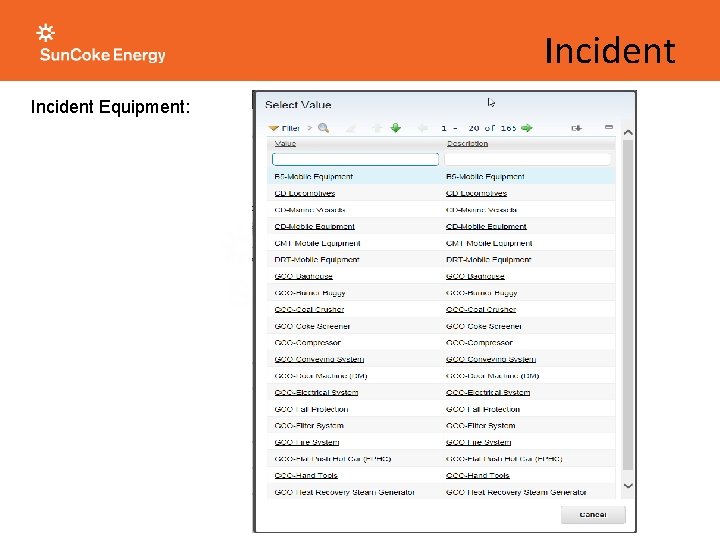This screenshot has width=720, height=540.
Task: Click the grayed-out up arrow icon
Action: [x=377, y=128]
